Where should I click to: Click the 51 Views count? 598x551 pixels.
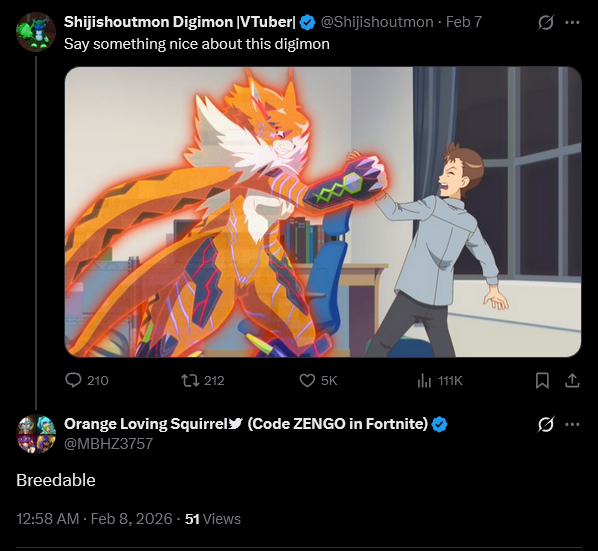[x=213, y=519]
